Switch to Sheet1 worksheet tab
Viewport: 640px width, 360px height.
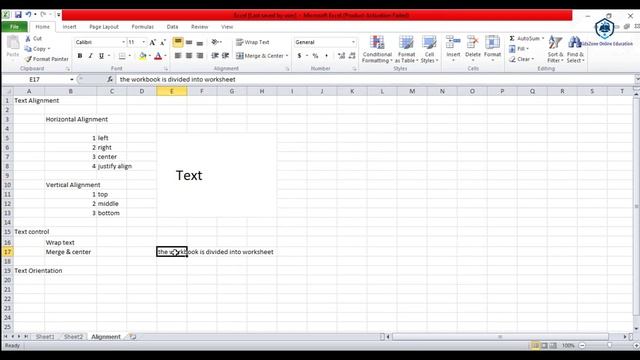[x=45, y=337]
